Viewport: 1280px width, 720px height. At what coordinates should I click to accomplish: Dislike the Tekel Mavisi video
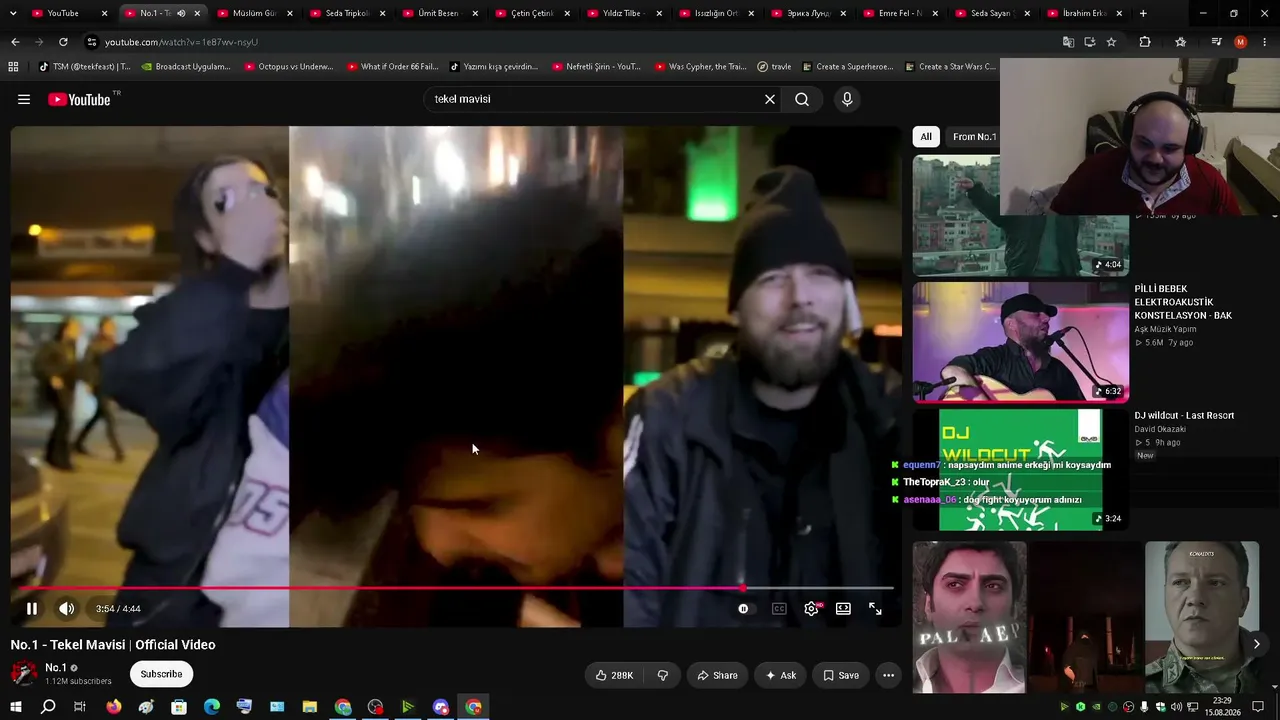pyautogui.click(x=662, y=675)
